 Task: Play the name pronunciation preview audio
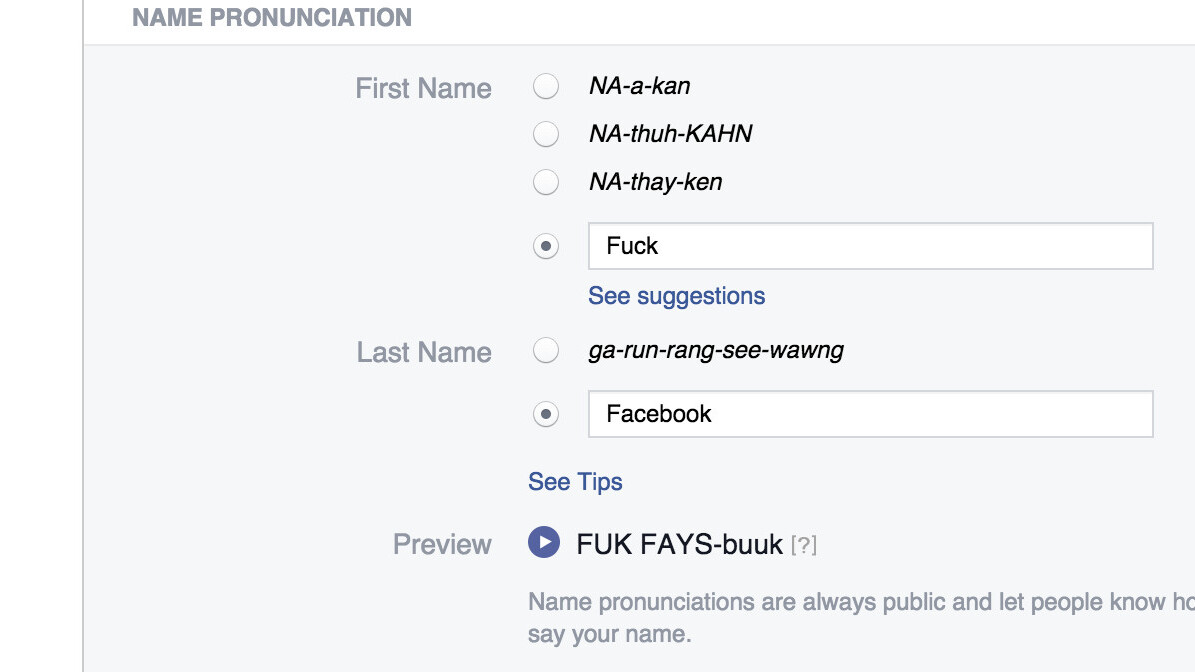544,543
